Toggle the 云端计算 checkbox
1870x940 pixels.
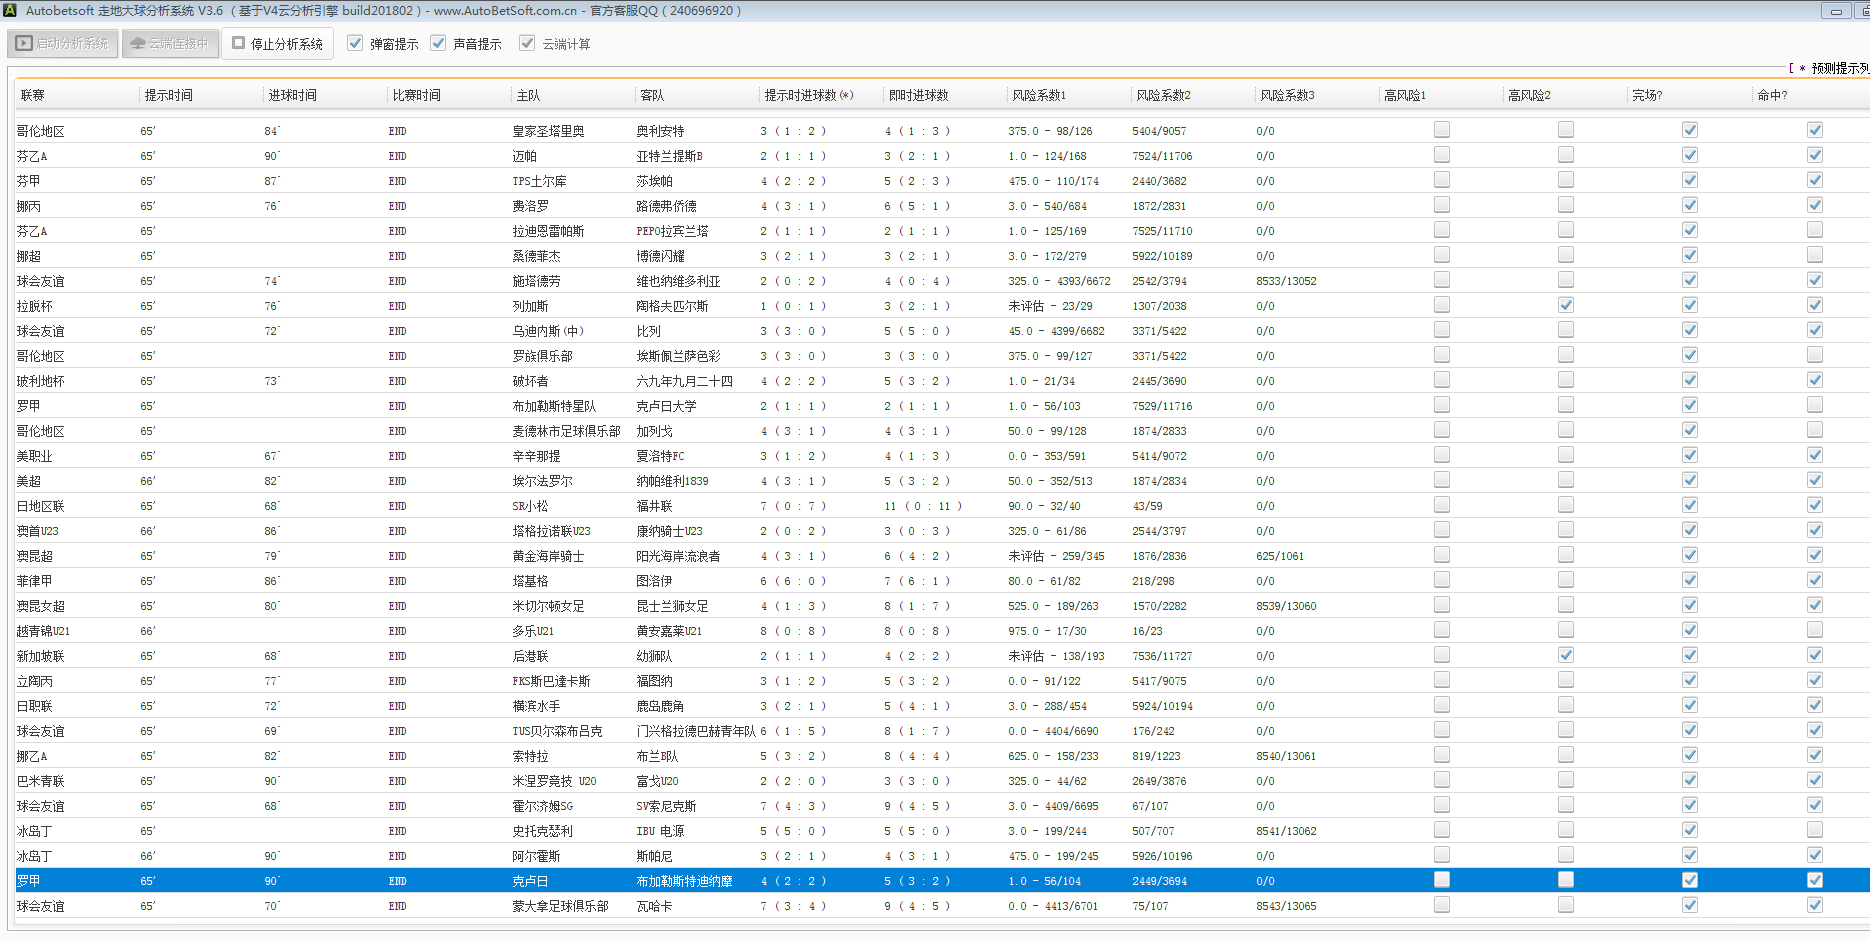point(527,44)
